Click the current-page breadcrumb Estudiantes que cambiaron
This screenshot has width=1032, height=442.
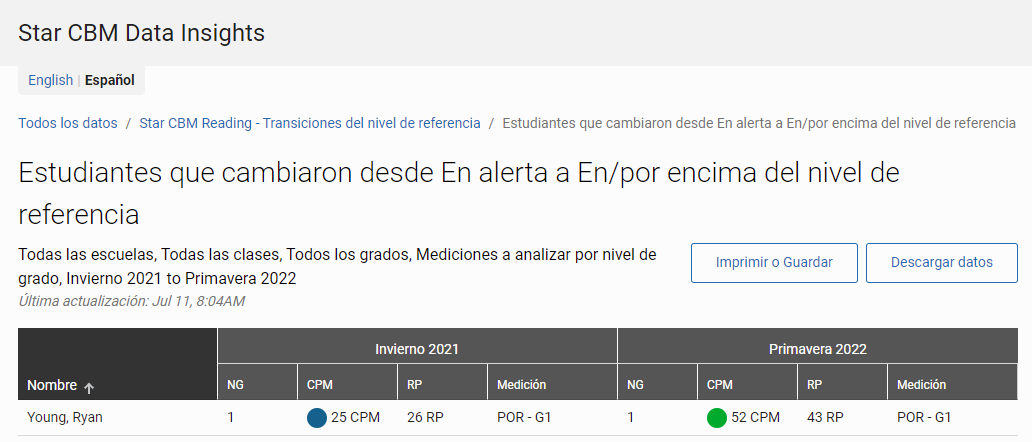tap(759, 123)
